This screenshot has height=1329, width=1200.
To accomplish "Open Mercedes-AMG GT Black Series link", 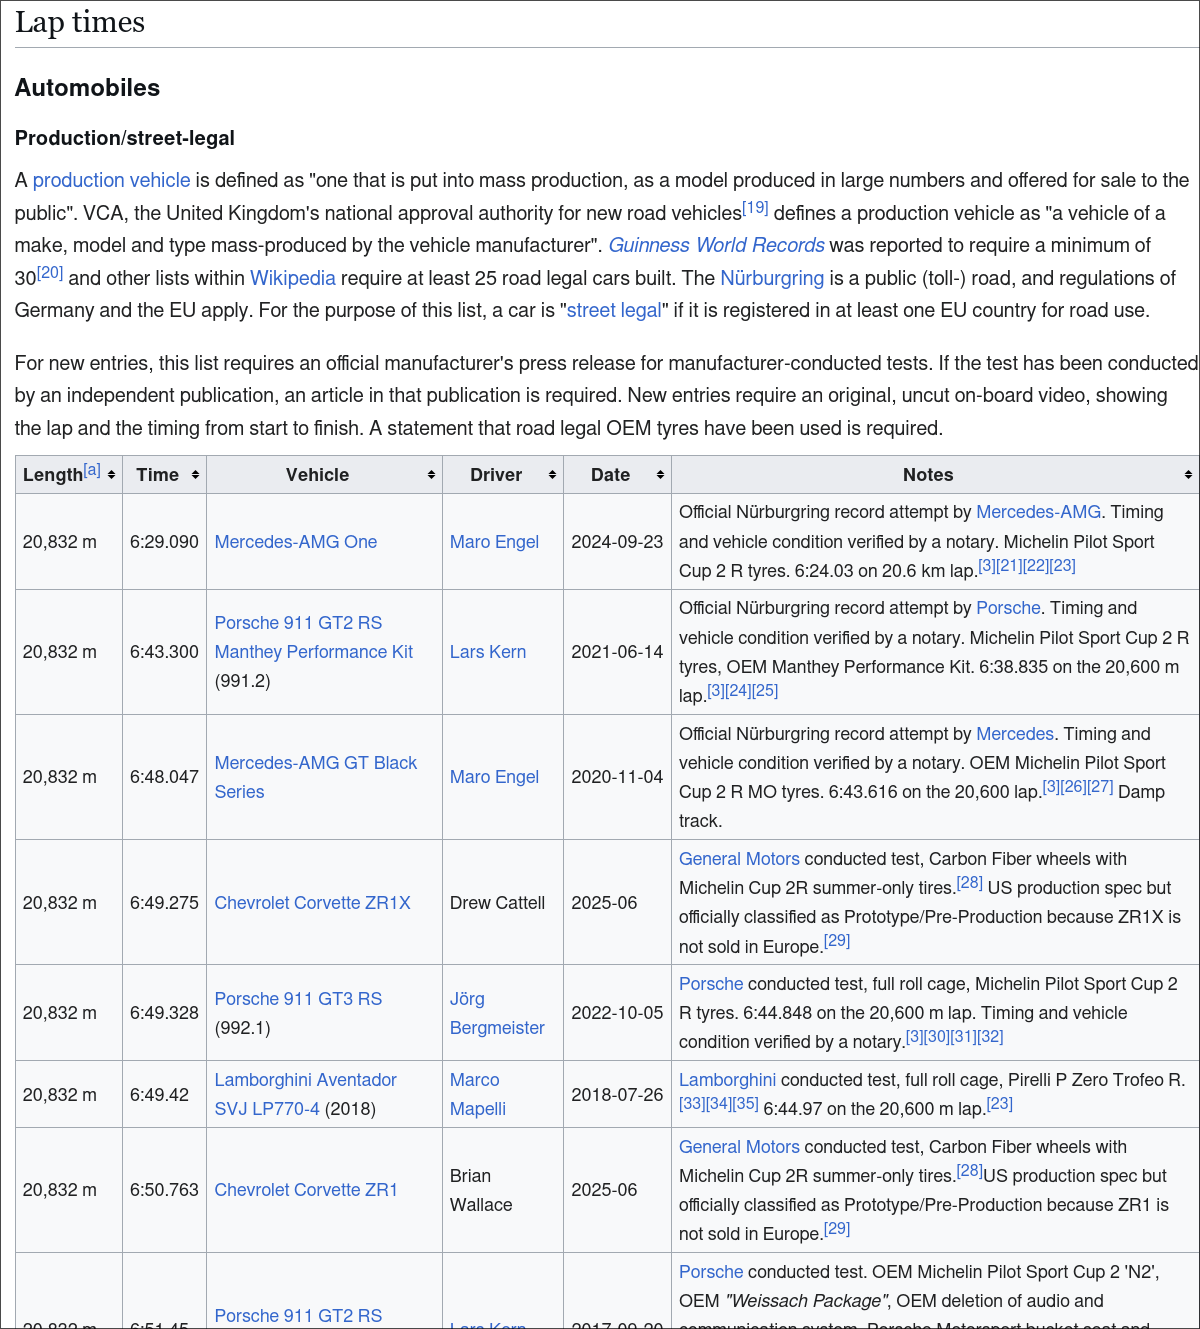I will point(316,777).
